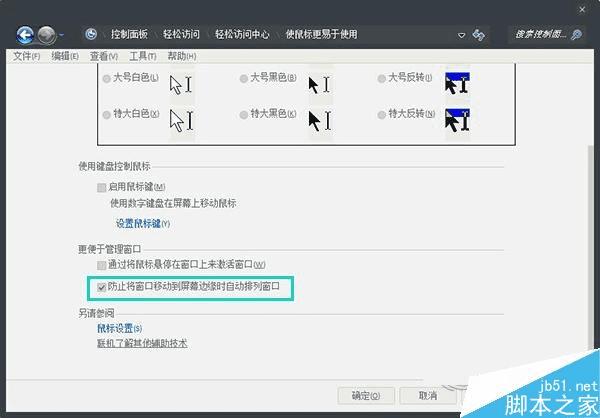Click the refresh icon beside address bar
Screen dimensions: 600x418
[x=478, y=35]
